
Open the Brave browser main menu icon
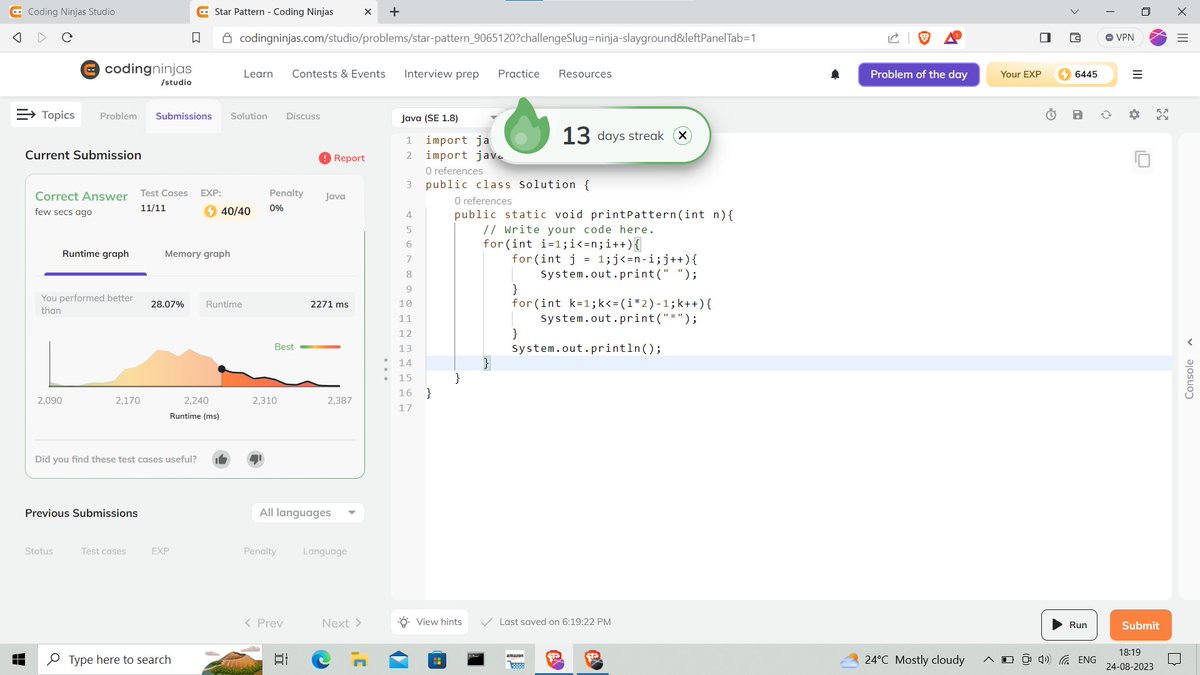(x=1184, y=38)
